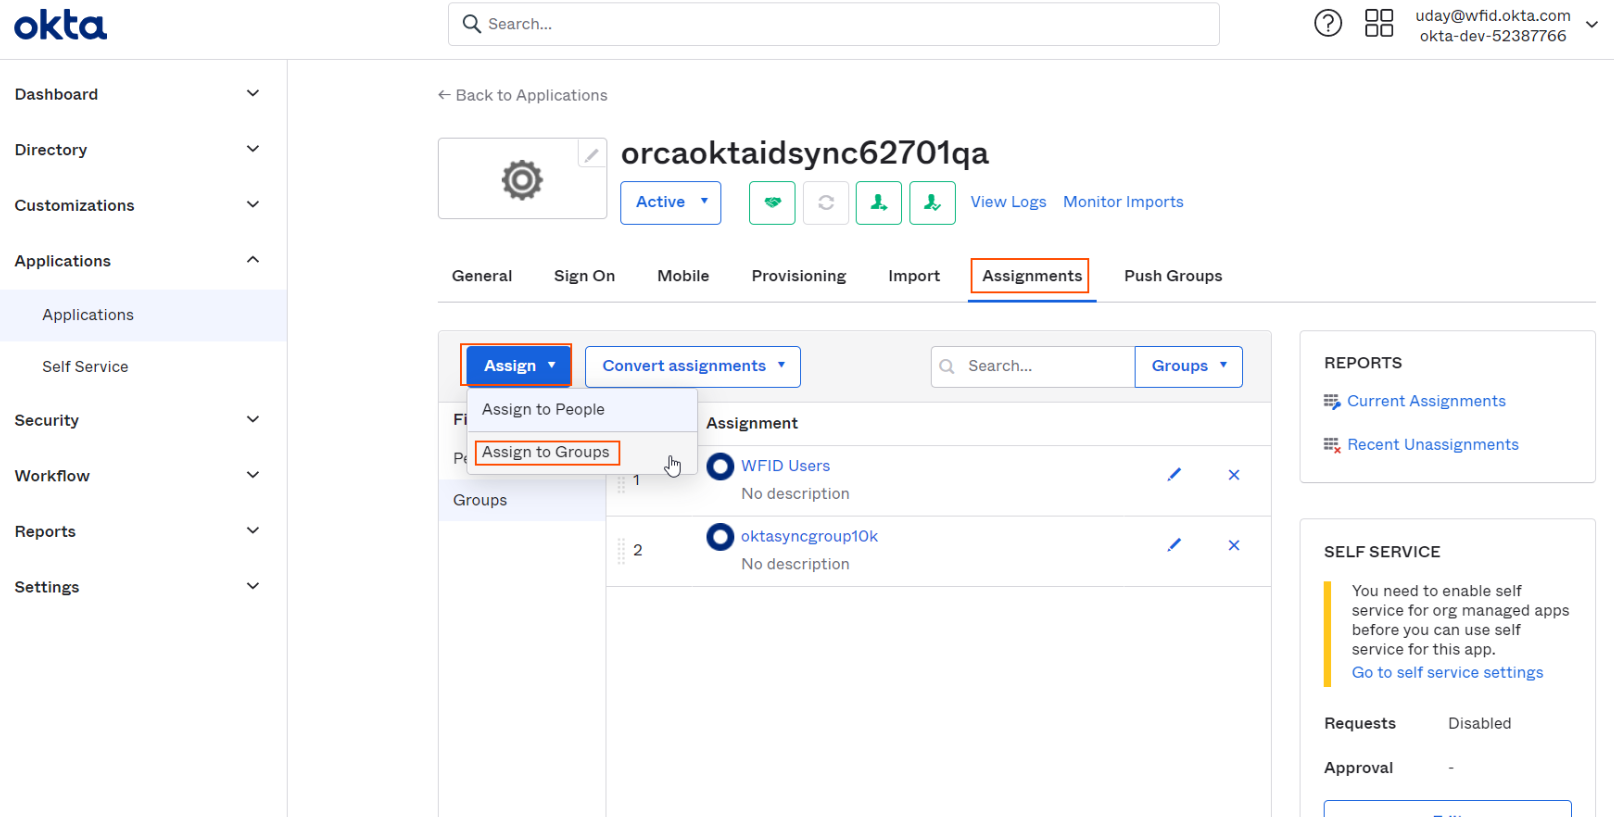
Task: Click the search magnifier in top bar
Action: click(x=472, y=24)
